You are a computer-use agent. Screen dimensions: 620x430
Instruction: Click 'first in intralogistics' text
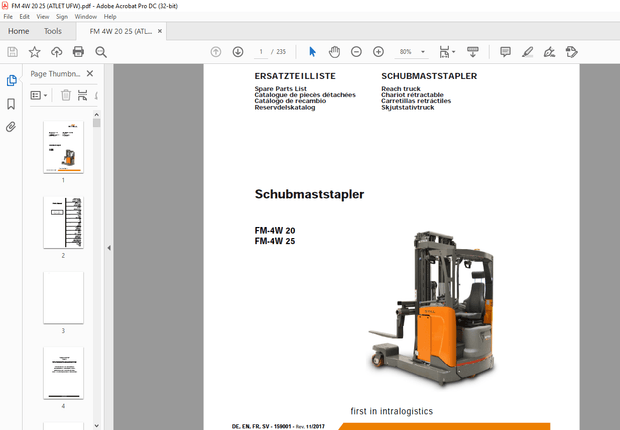tap(391, 411)
